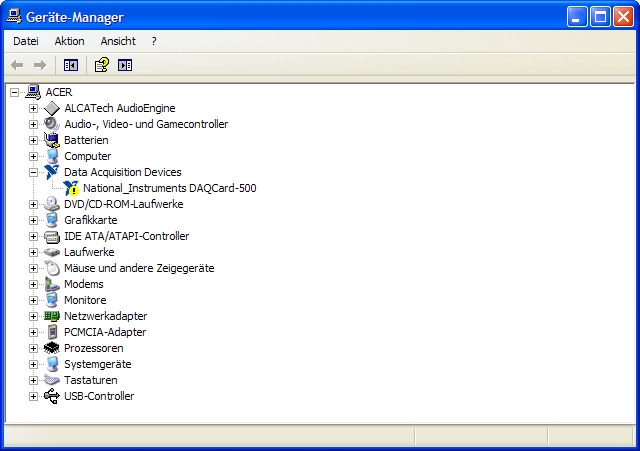
Task: Select the IDE ATA/ATAPI-Controller label
Action: pos(127,236)
